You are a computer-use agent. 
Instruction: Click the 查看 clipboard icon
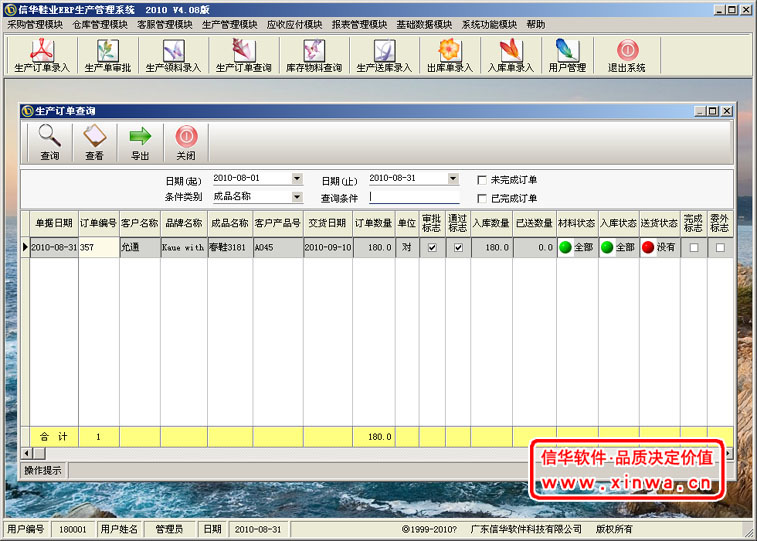tap(94, 142)
